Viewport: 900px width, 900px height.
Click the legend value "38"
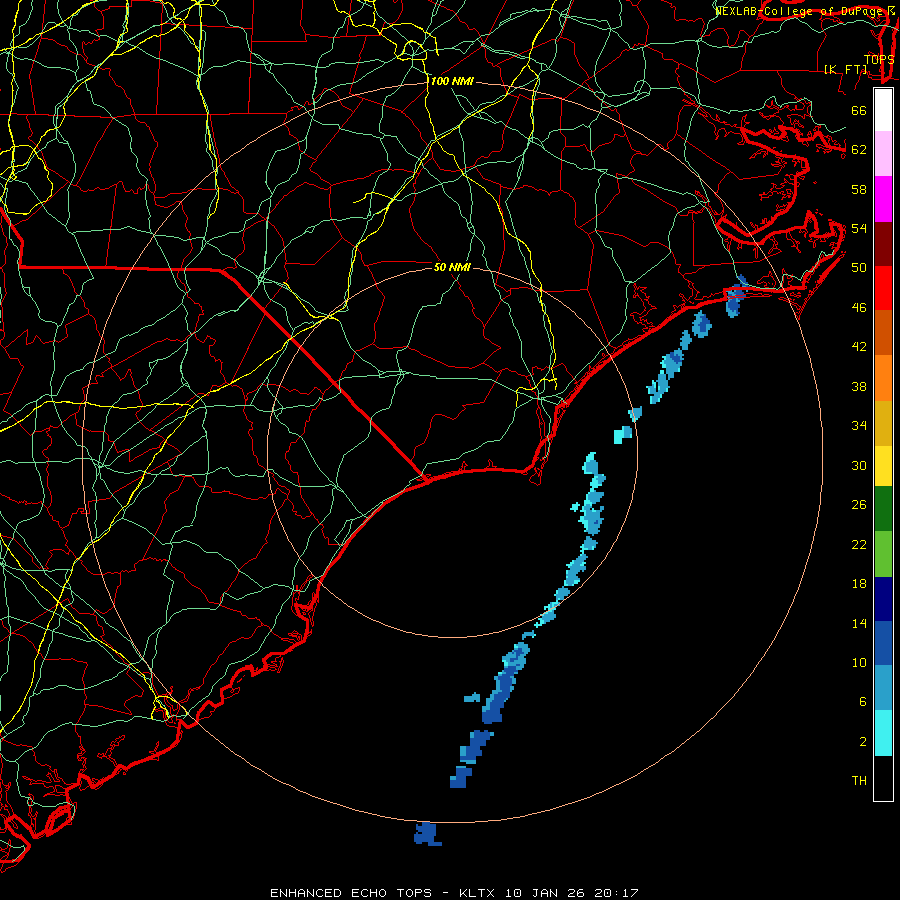pos(859,386)
